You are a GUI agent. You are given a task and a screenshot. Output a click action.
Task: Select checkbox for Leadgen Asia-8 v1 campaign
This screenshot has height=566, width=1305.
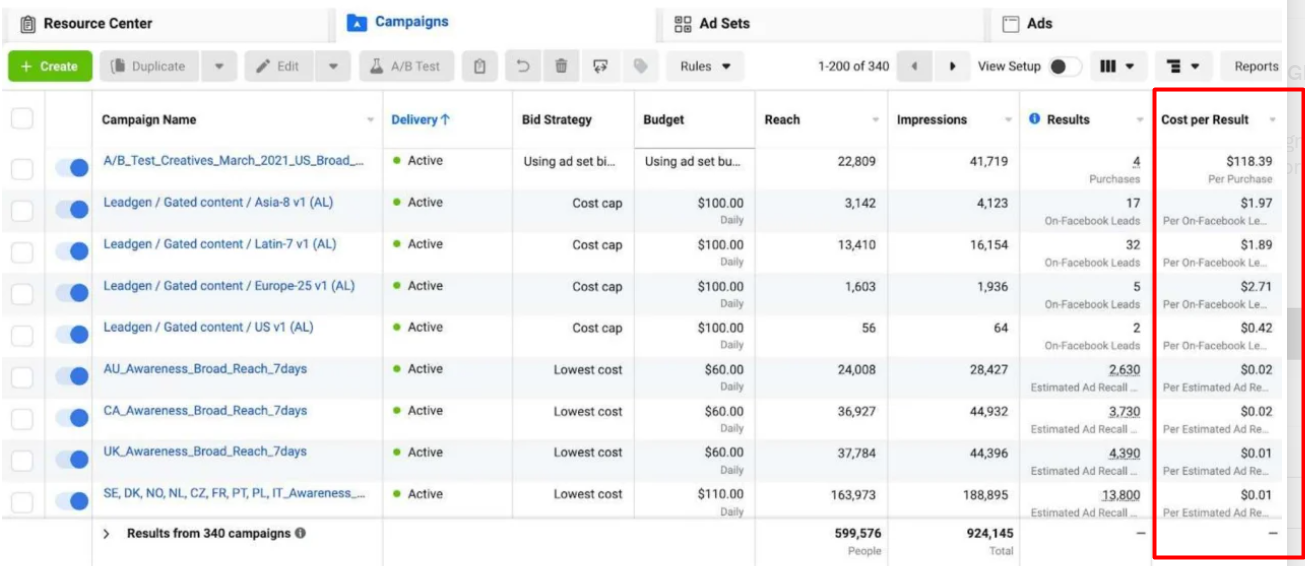(x=22, y=210)
